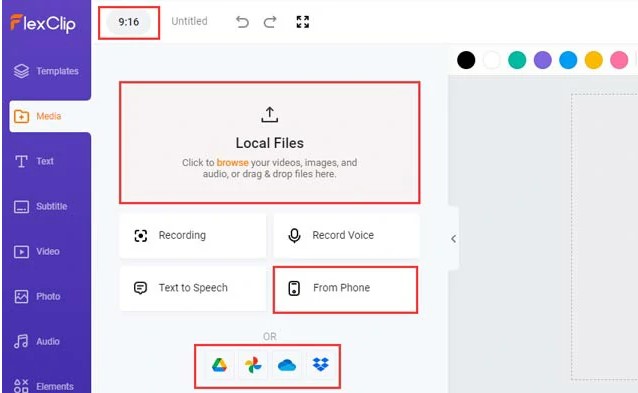Image resolution: width=638 pixels, height=393 pixels.
Task: Import from OneDrive cloud icon
Action: [287, 365]
